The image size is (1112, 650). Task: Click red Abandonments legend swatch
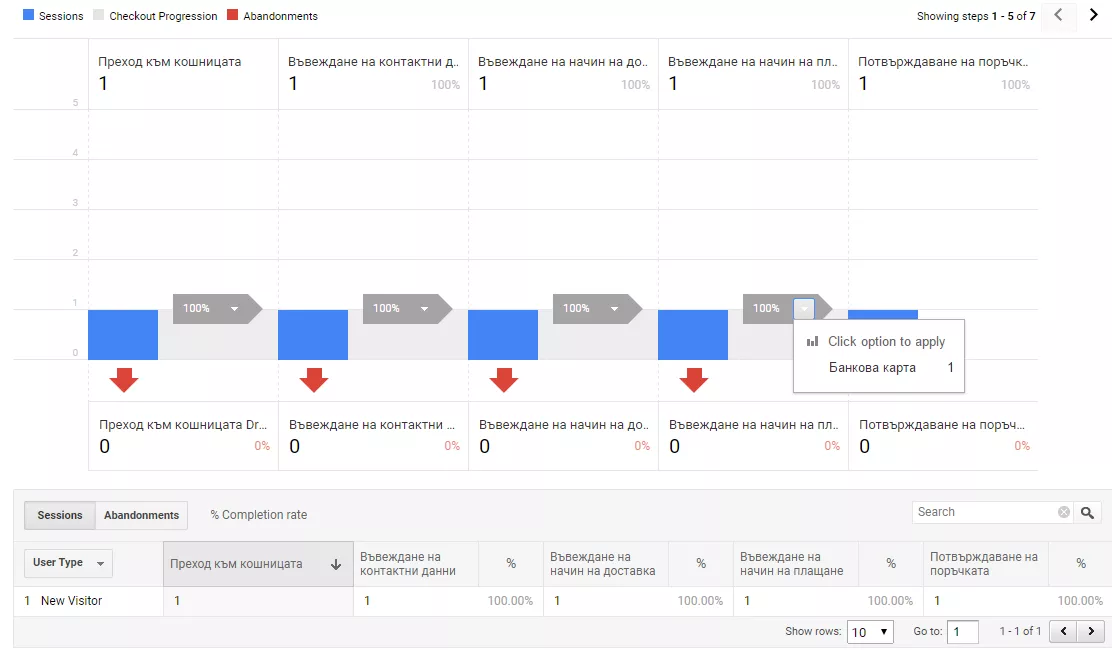pos(233,15)
